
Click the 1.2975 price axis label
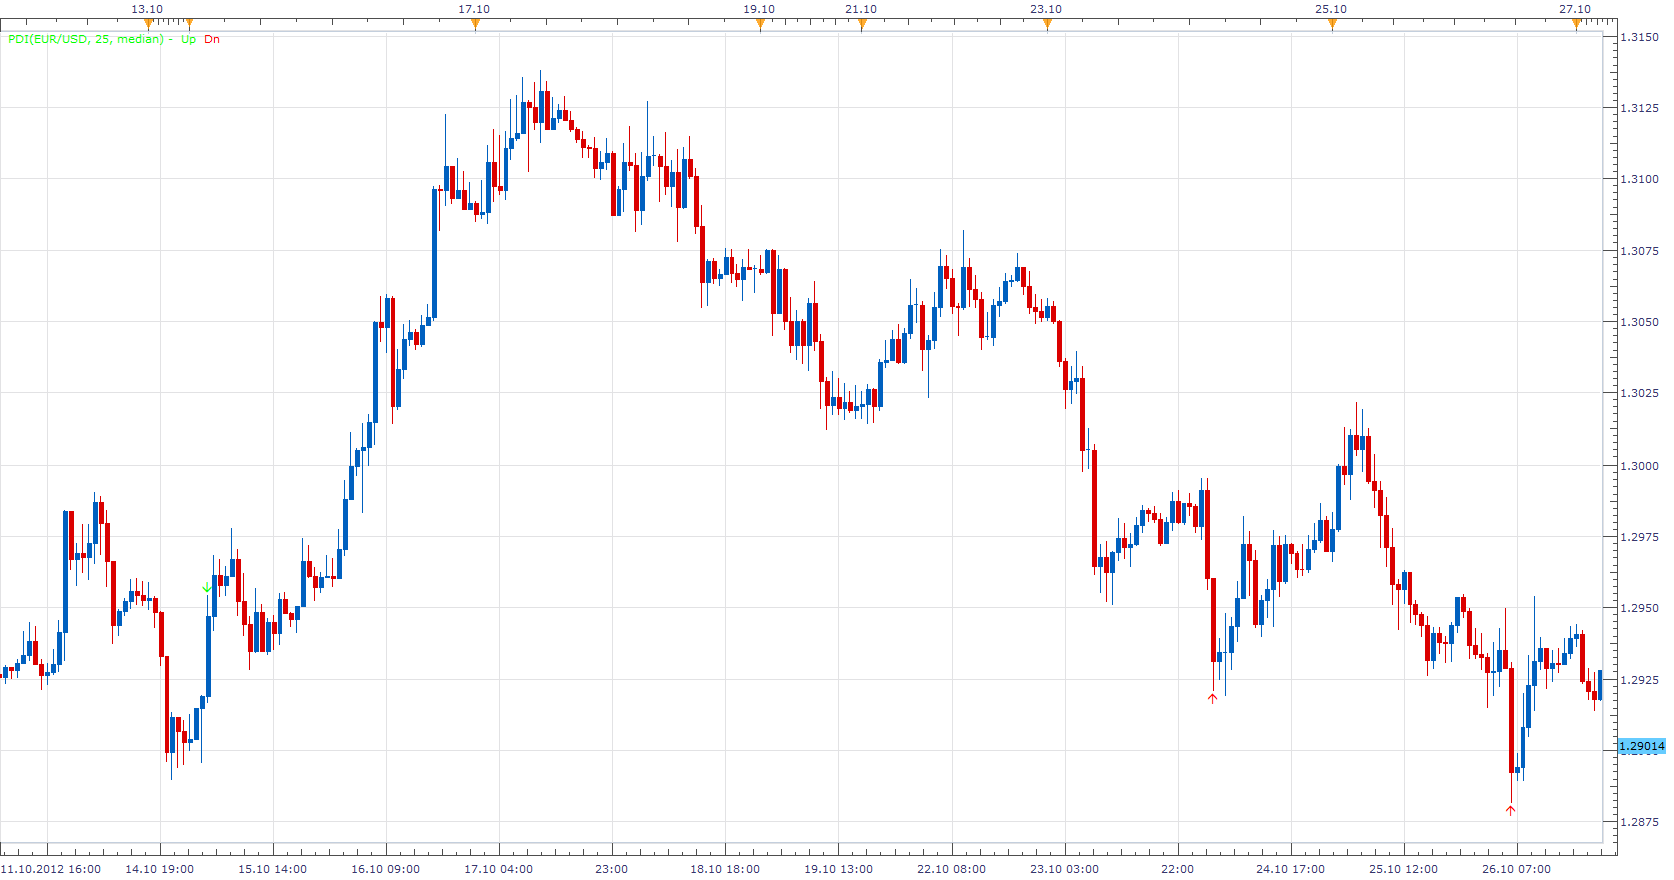pyautogui.click(x=1639, y=537)
